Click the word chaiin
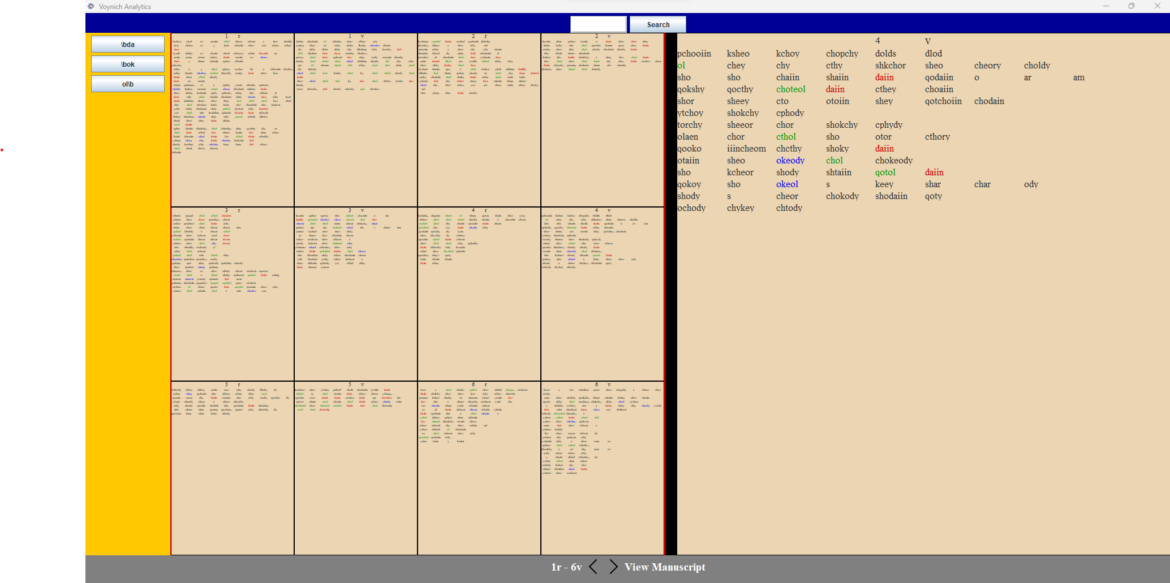1170x583 pixels. pos(789,78)
